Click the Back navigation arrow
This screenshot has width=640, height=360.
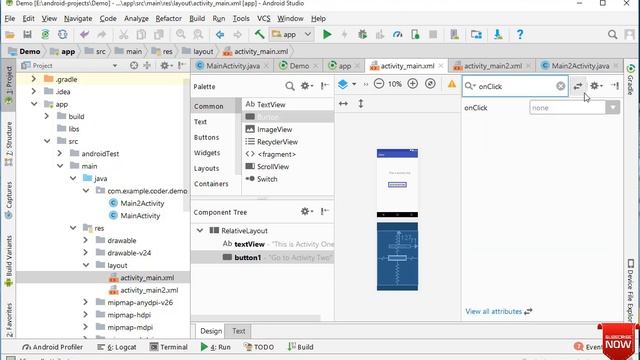[x=220, y=35]
